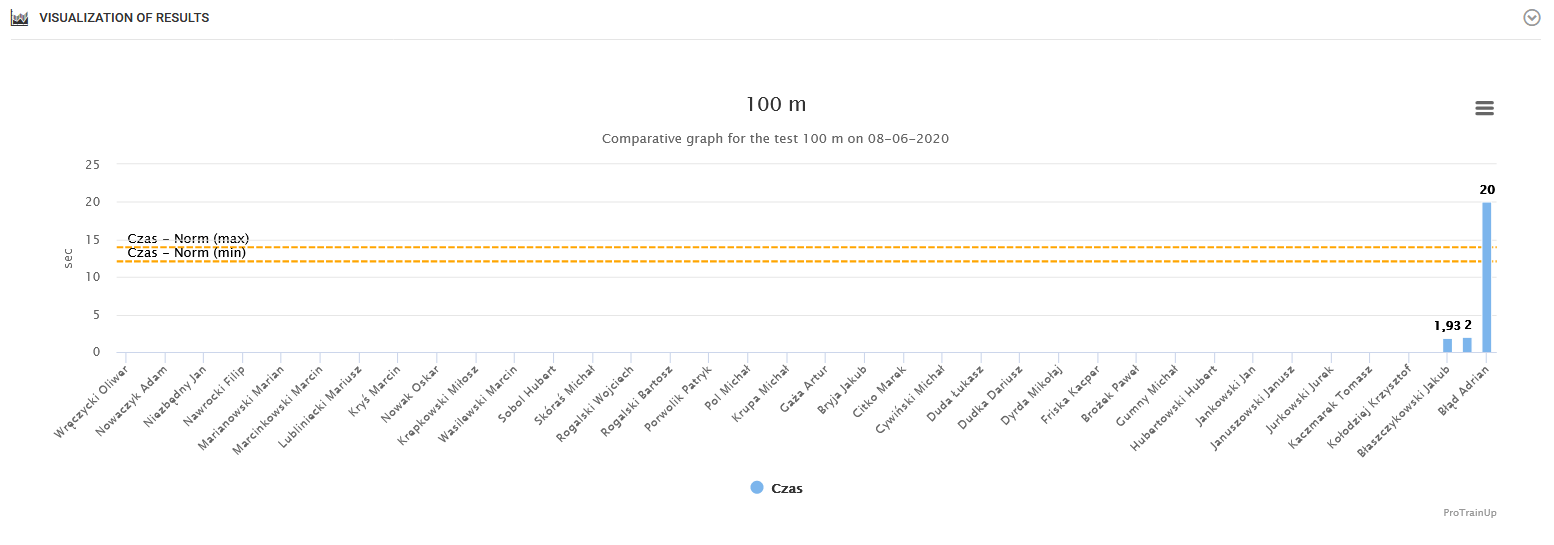The image size is (1554, 545).
Task: Collapse the Visualization of Results panel
Action: pyautogui.click(x=1531, y=18)
